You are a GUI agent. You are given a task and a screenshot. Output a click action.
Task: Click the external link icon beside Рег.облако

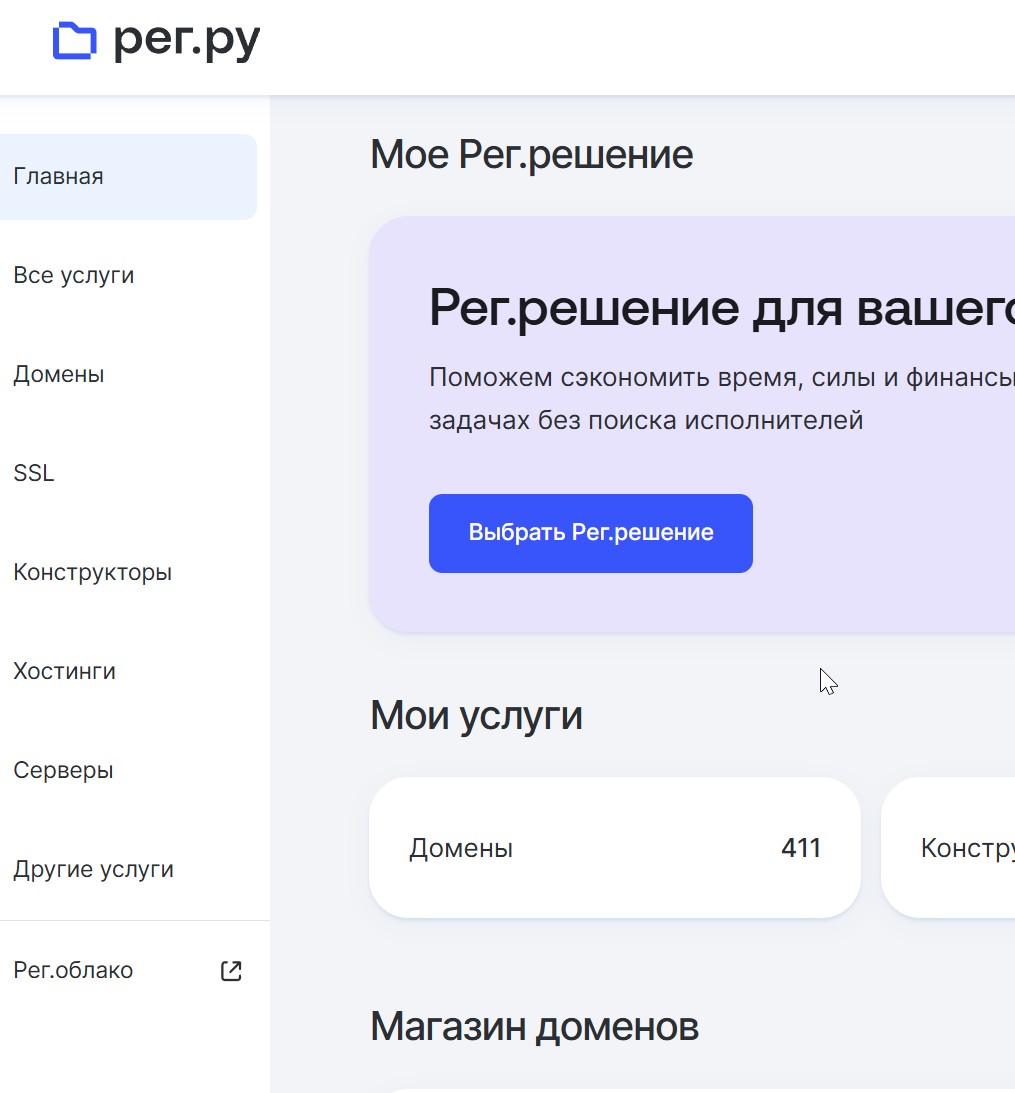tap(231, 970)
